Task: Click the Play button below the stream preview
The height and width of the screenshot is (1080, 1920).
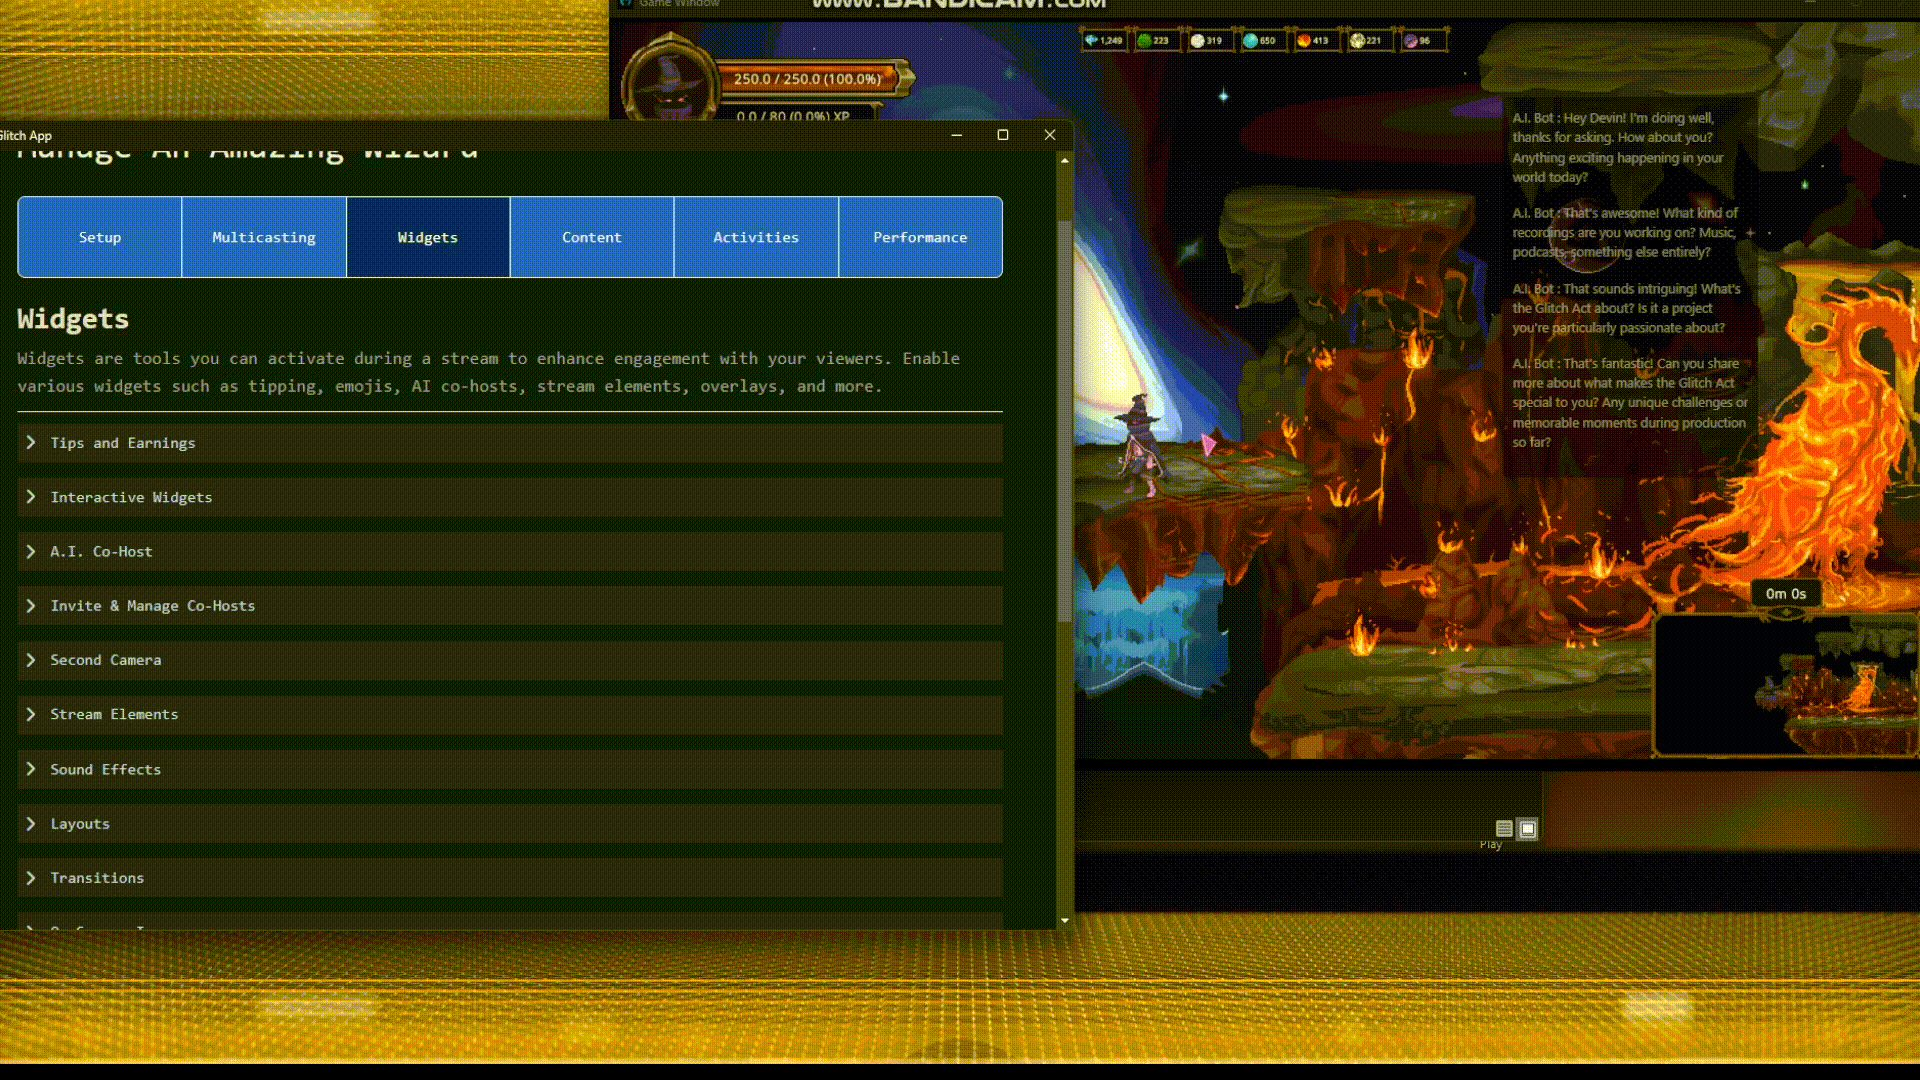Action: click(1491, 843)
